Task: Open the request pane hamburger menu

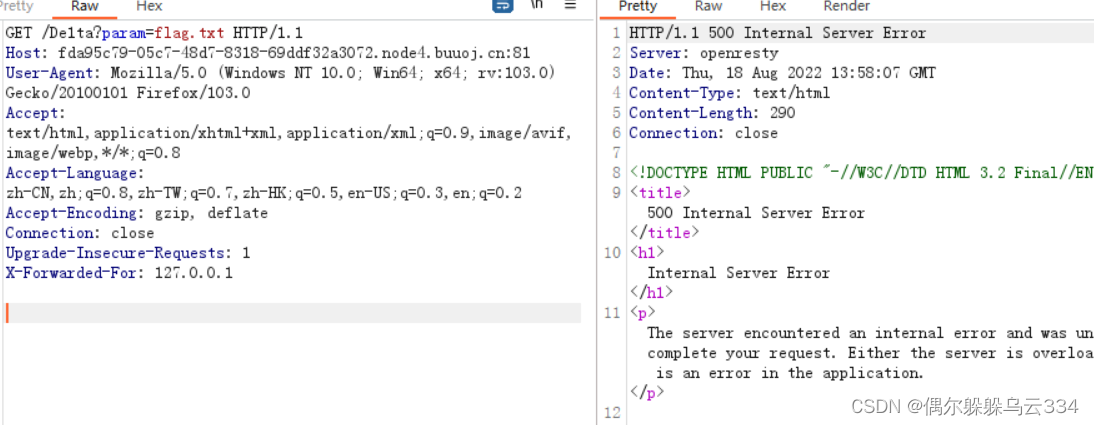Action: click(x=570, y=5)
